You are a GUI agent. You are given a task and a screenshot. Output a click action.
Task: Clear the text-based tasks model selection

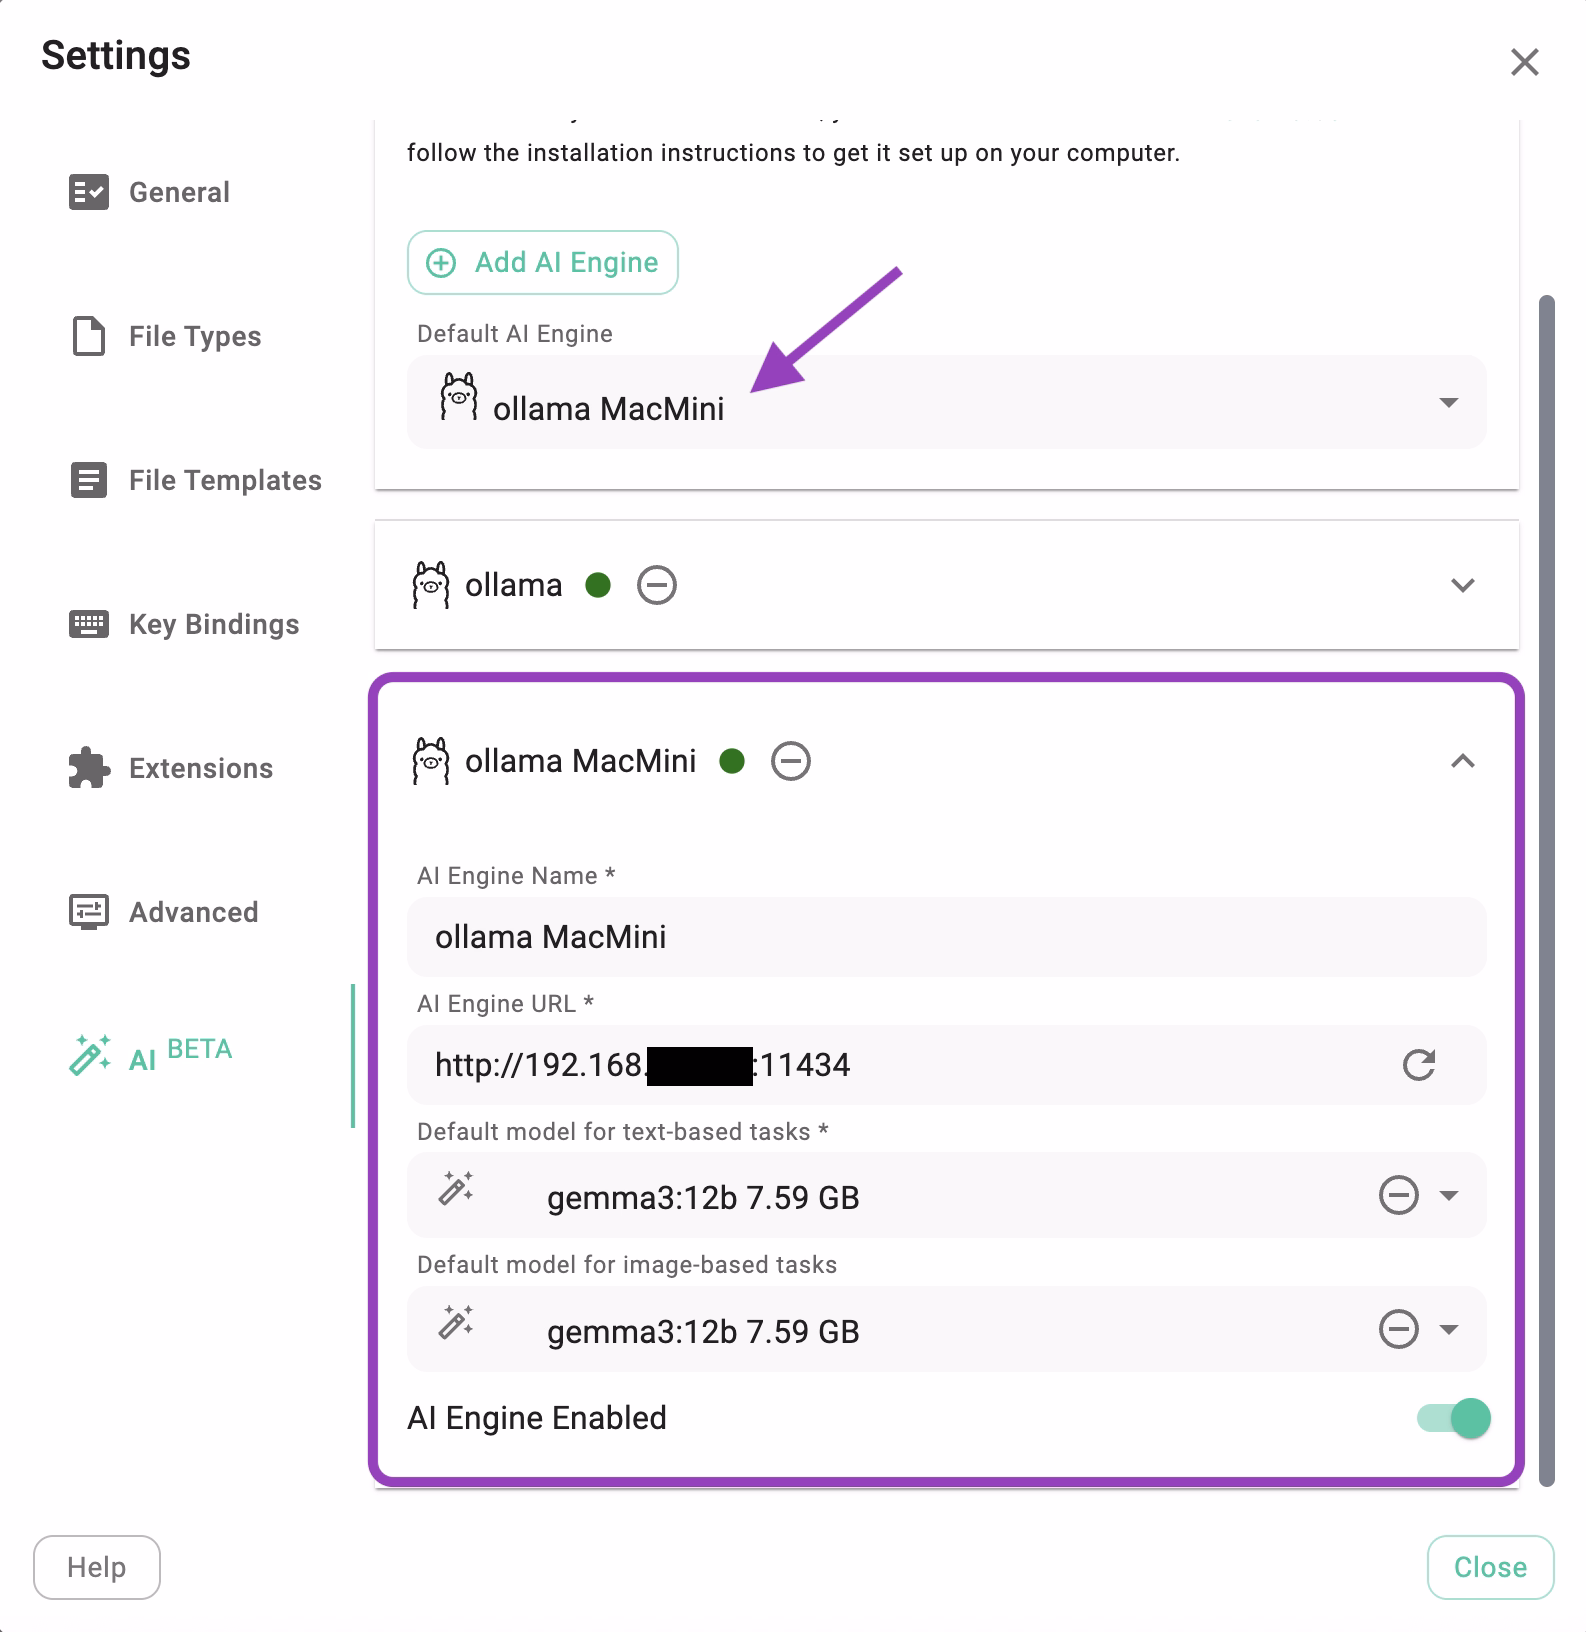[1399, 1195]
